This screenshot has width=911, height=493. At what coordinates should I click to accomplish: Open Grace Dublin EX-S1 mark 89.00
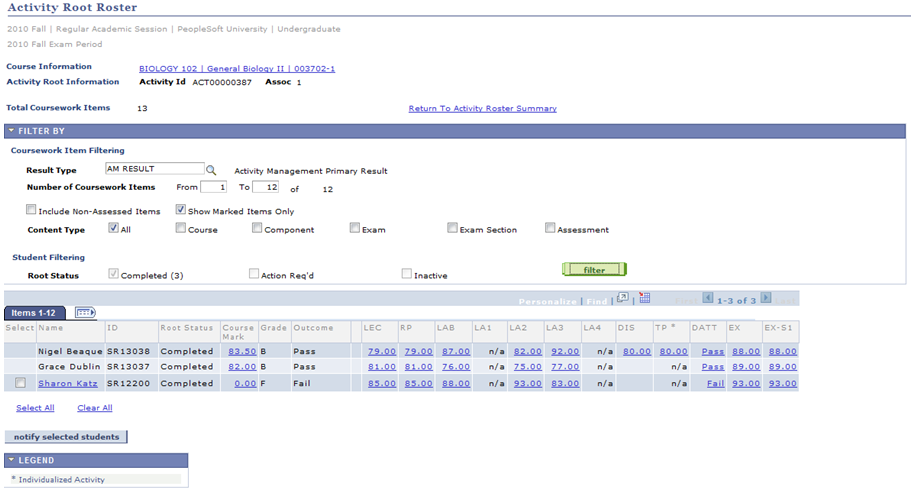click(x=783, y=366)
